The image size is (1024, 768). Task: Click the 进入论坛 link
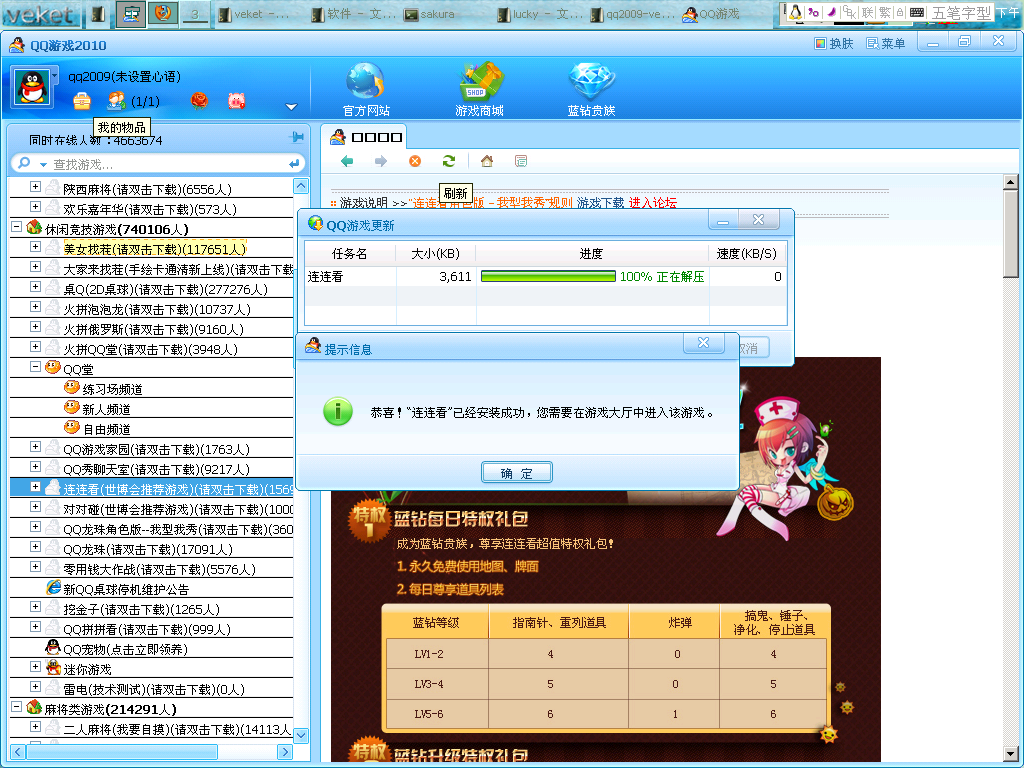point(652,203)
